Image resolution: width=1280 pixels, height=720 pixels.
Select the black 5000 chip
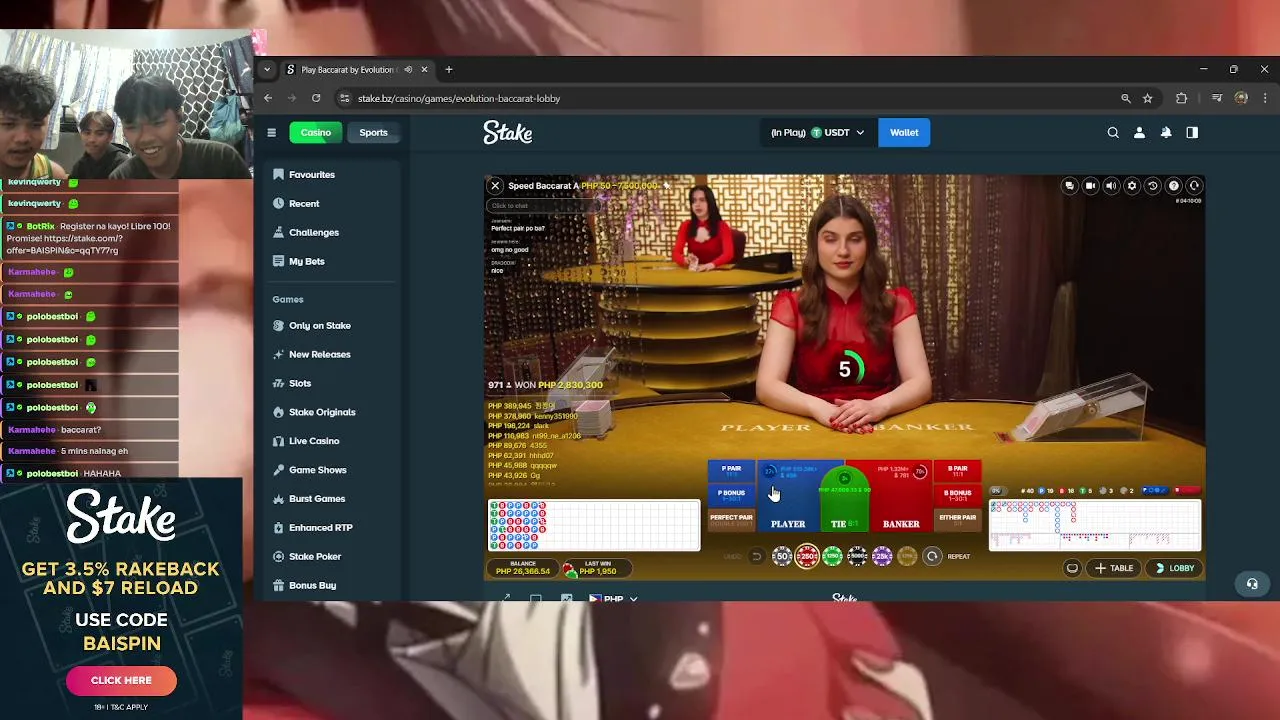pos(857,556)
